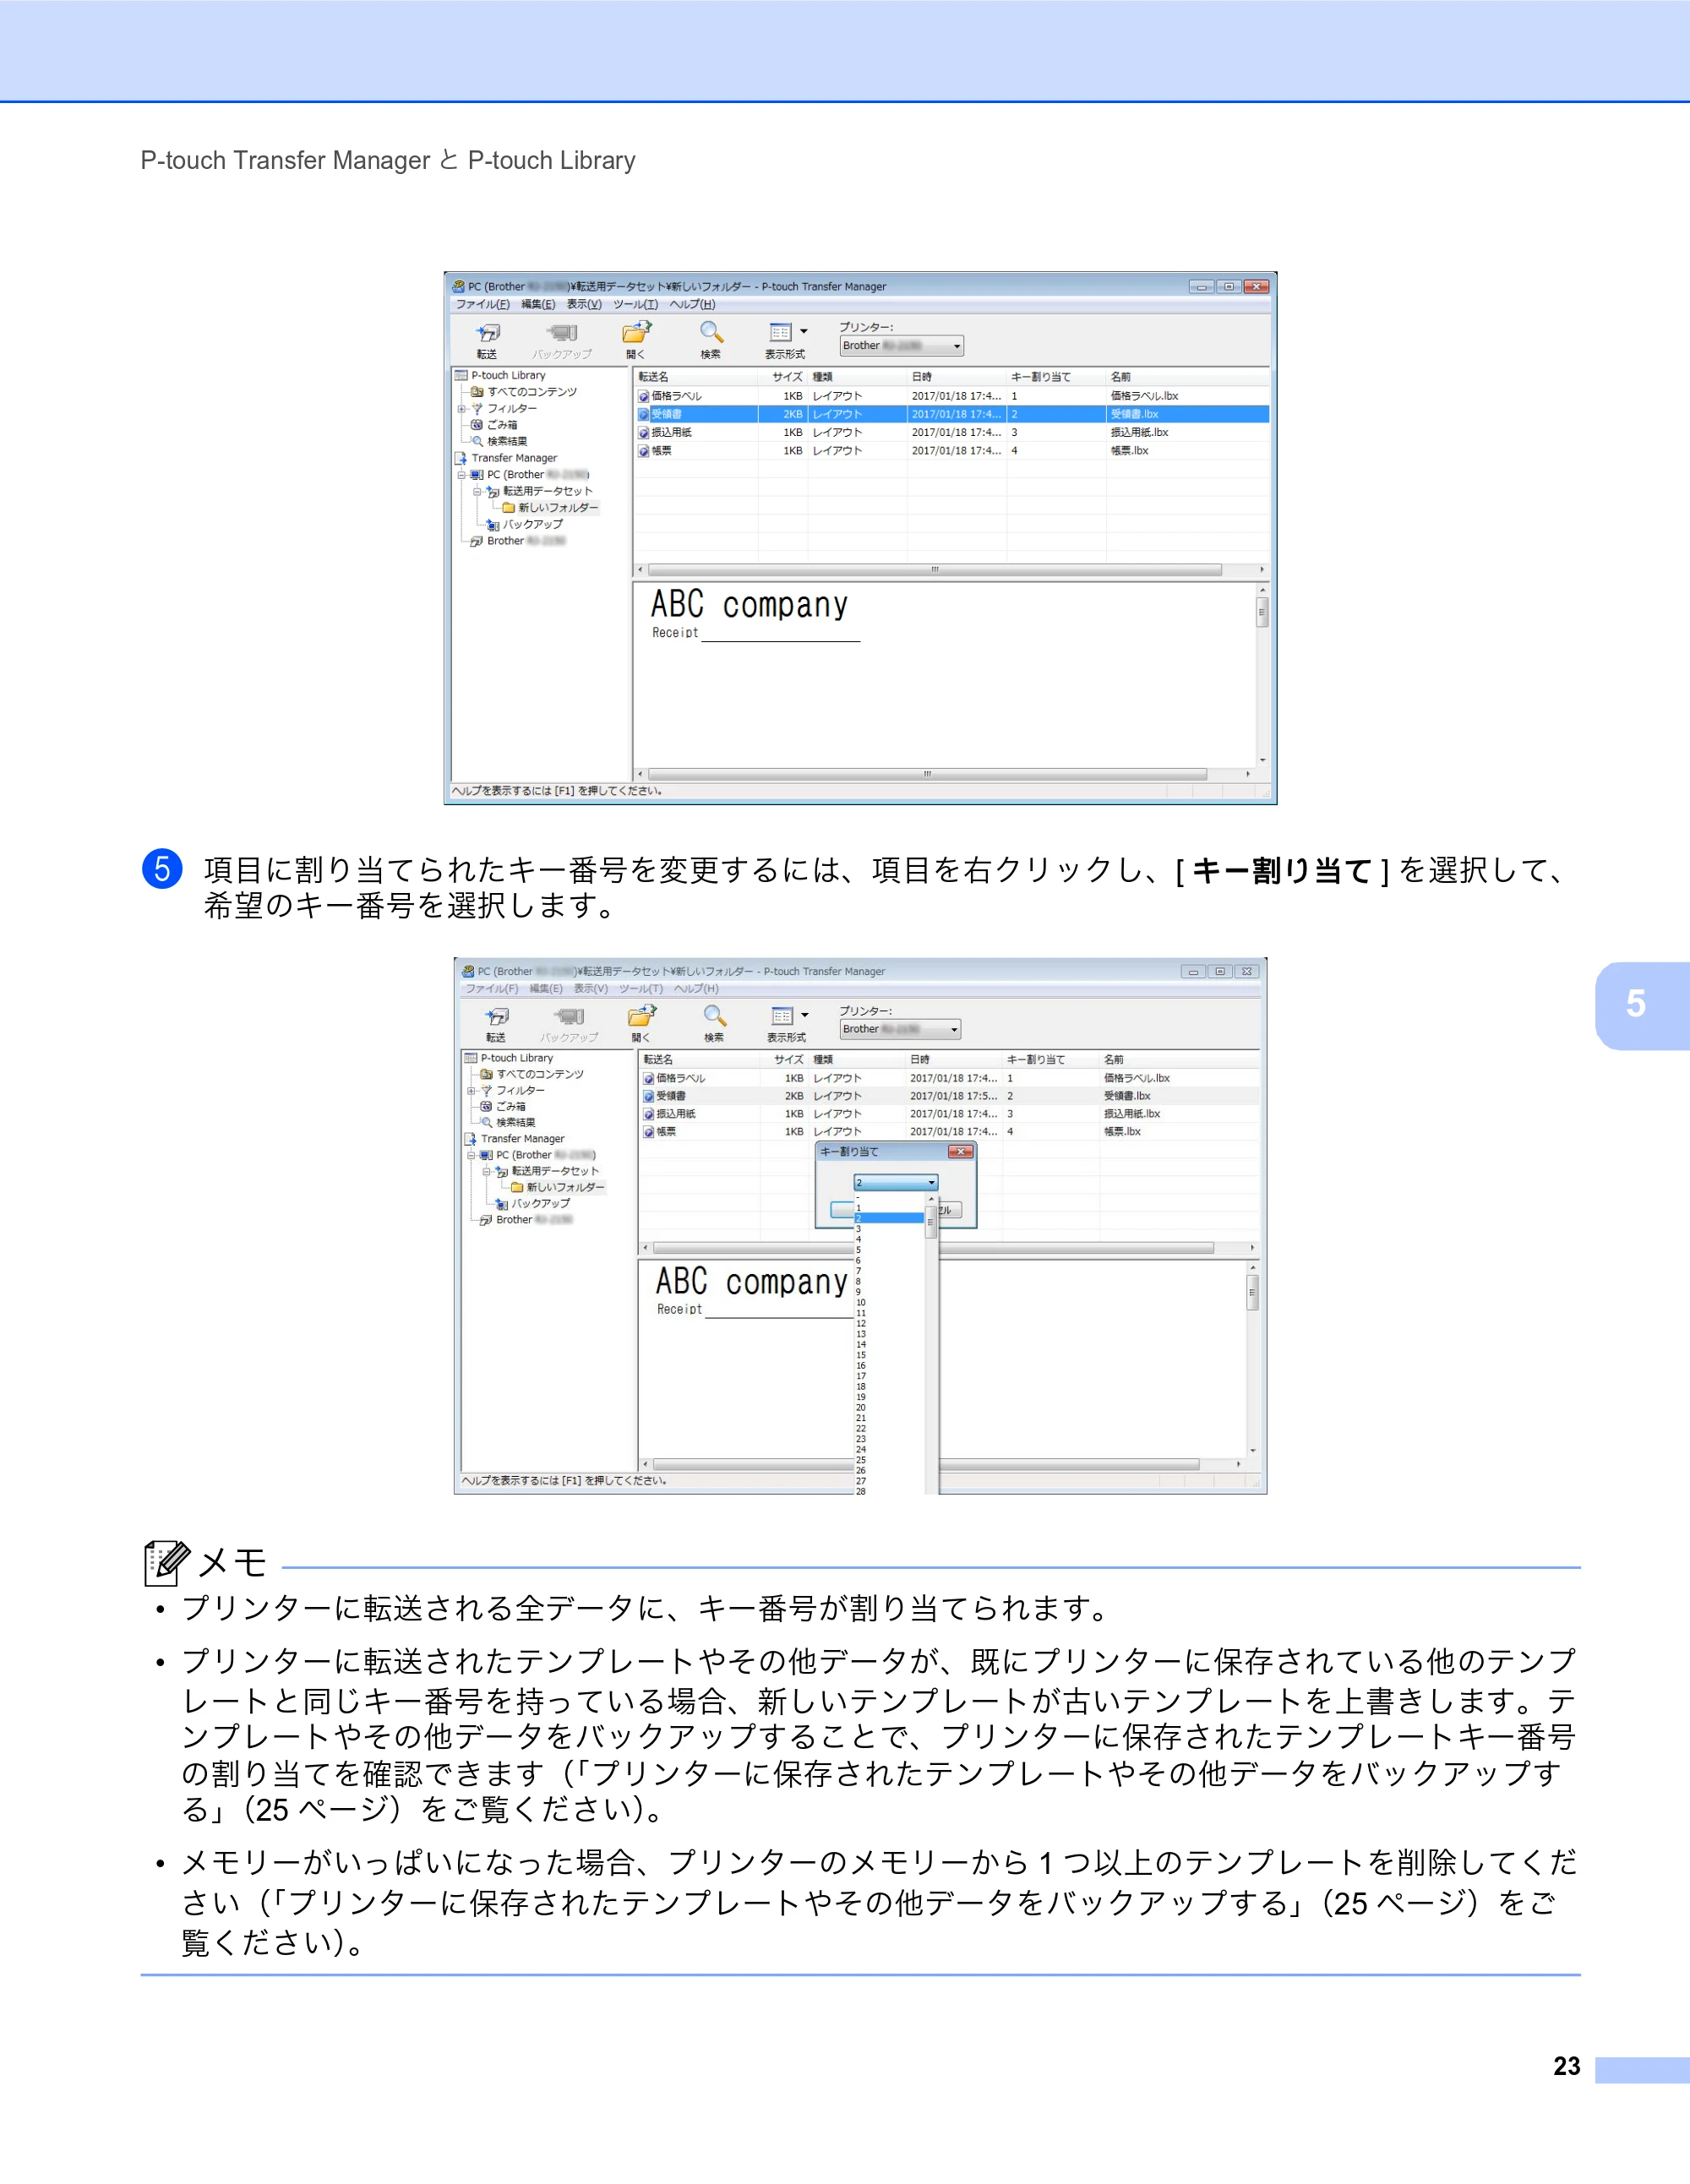Select 振込用紙 row in first screenshot list
This screenshot has width=1690, height=2184.
coord(952,433)
